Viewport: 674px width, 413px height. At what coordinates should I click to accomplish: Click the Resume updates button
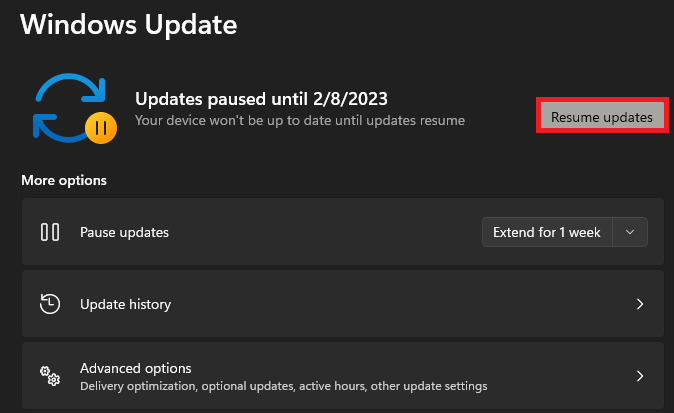[601, 117]
